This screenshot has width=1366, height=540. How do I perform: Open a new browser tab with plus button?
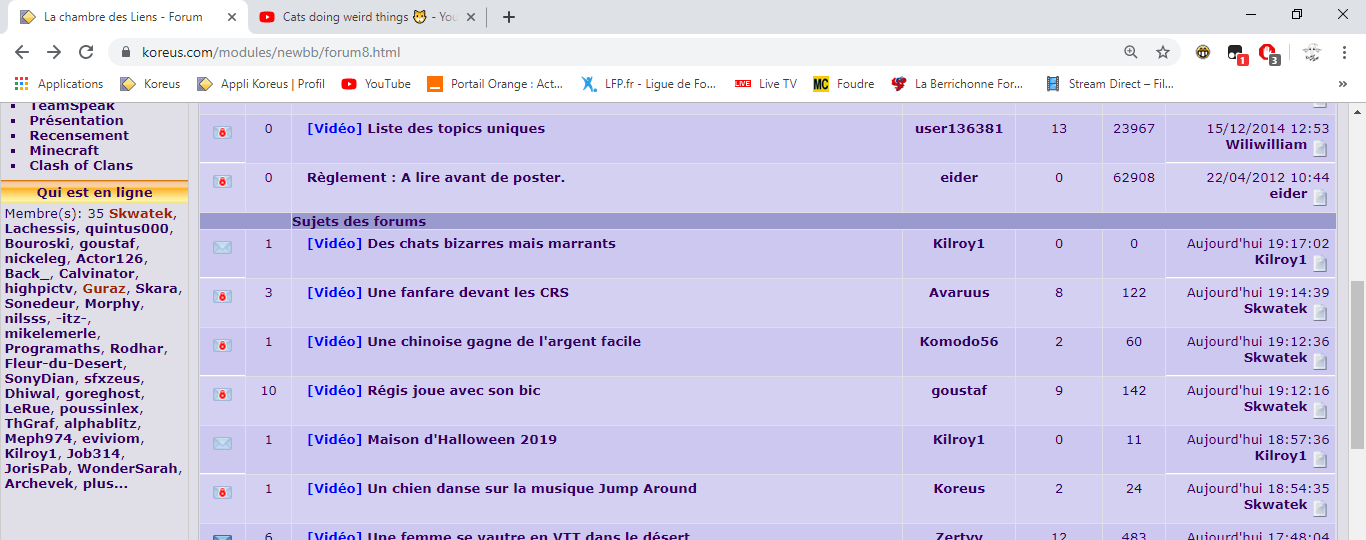coord(509,17)
